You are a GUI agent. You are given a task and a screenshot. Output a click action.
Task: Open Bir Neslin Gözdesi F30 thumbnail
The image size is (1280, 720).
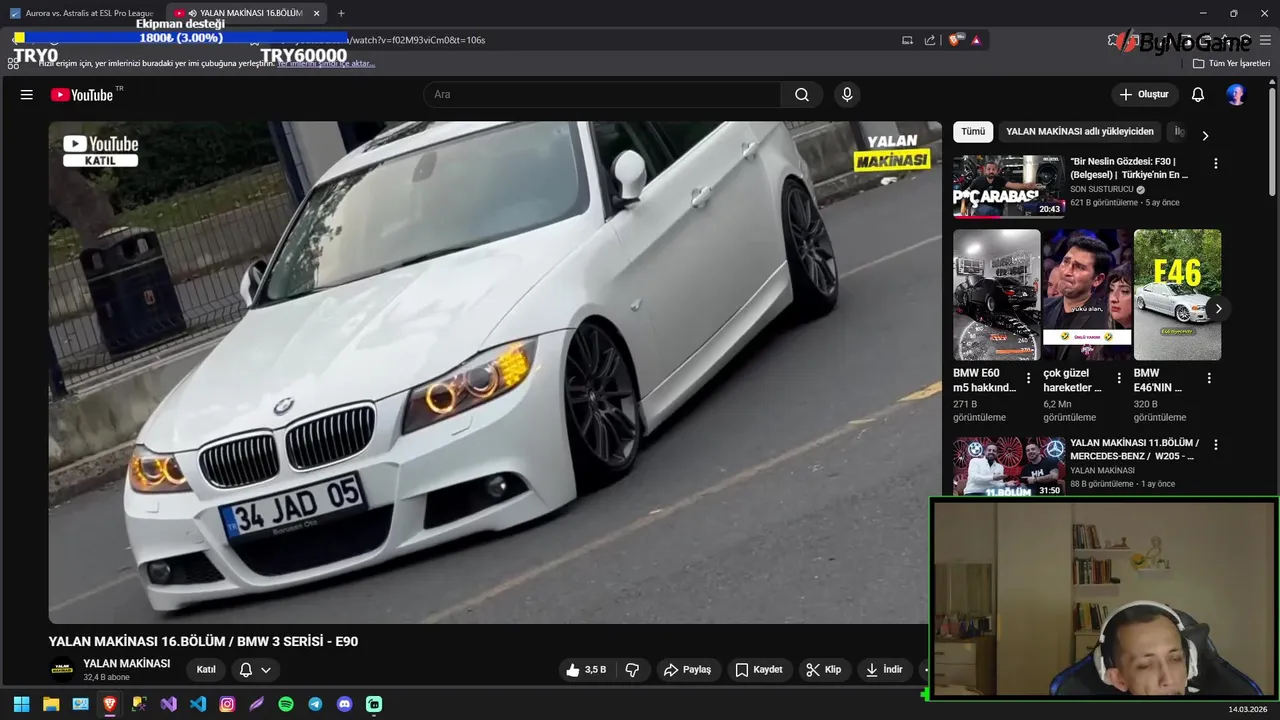[x=1009, y=186]
